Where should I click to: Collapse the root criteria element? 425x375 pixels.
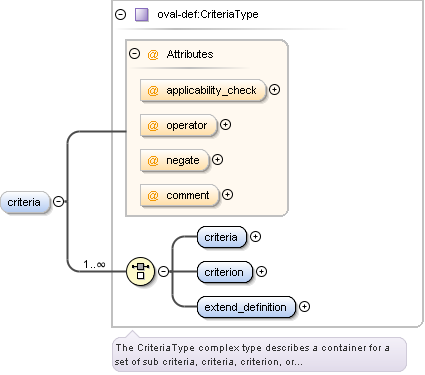[59, 202]
